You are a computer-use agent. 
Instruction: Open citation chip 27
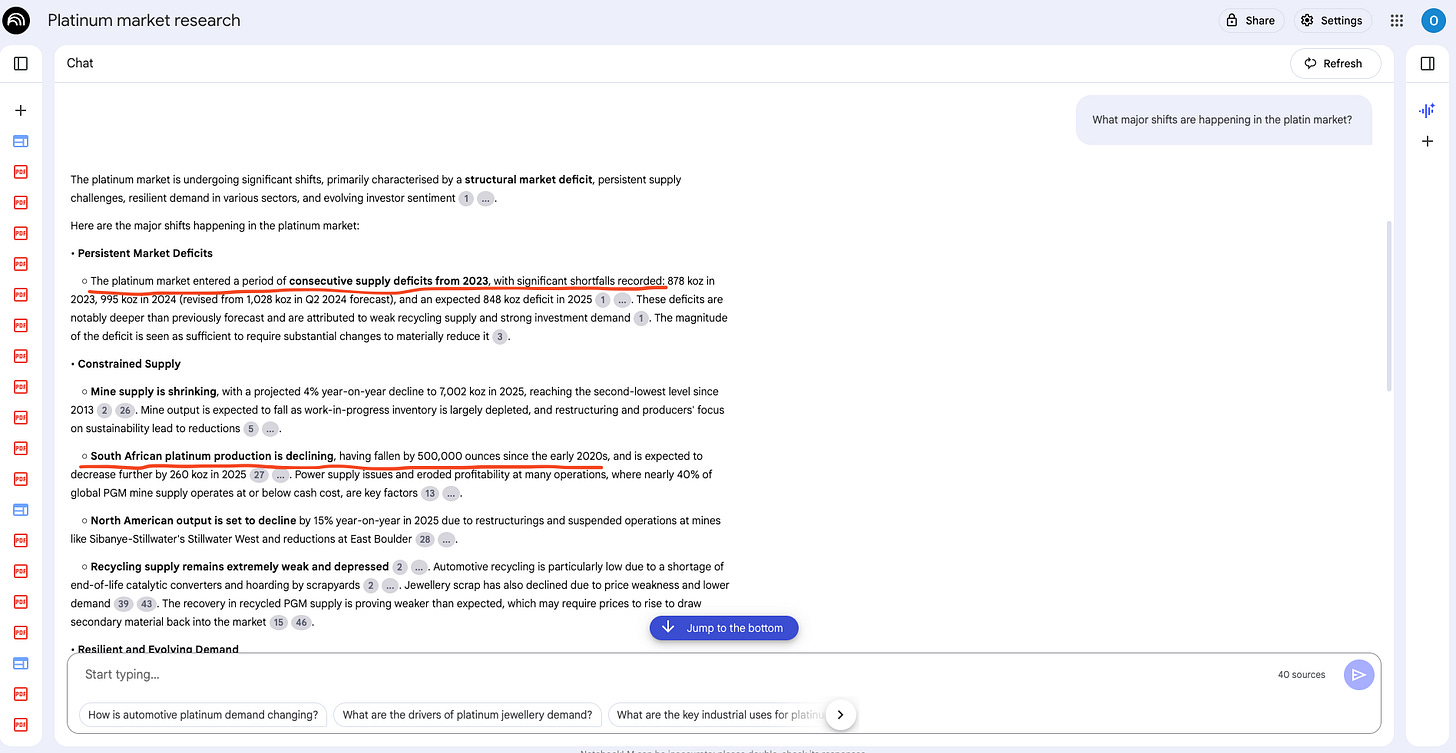pos(259,475)
